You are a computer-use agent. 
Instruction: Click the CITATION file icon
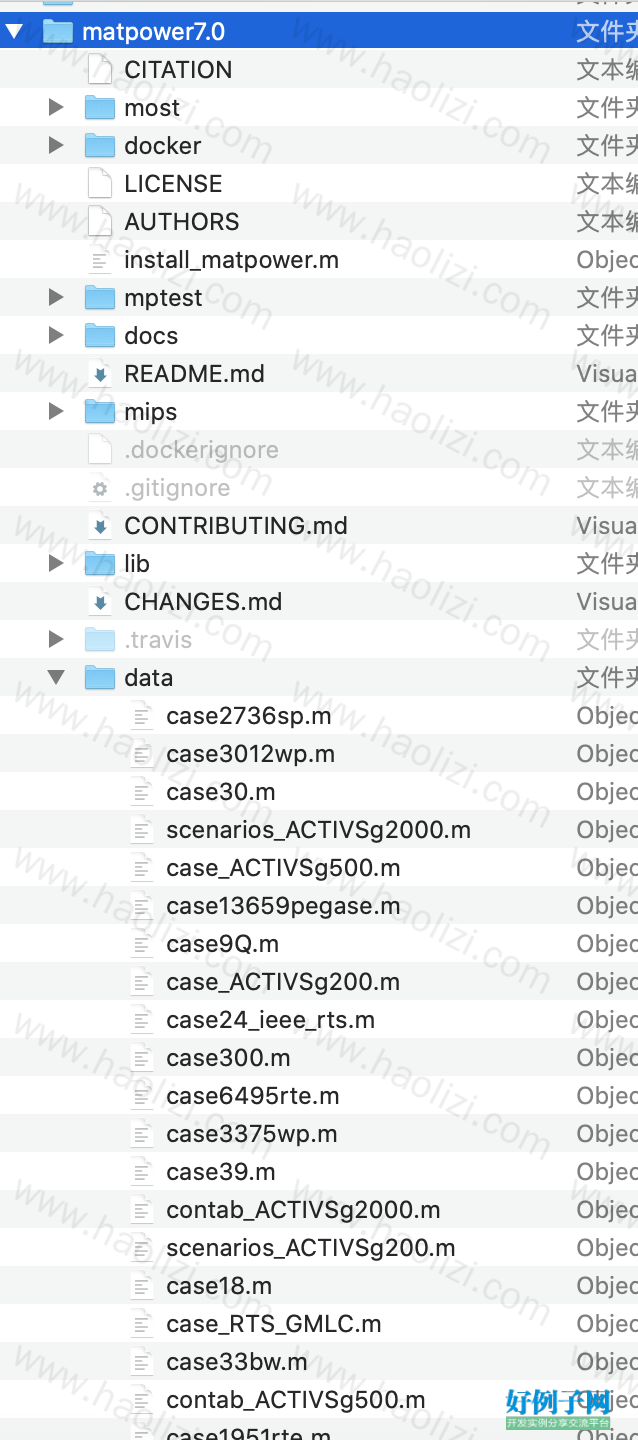pos(100,70)
